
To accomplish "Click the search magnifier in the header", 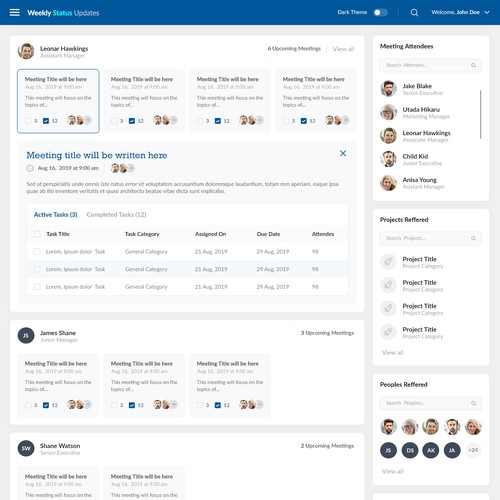I will tap(414, 13).
